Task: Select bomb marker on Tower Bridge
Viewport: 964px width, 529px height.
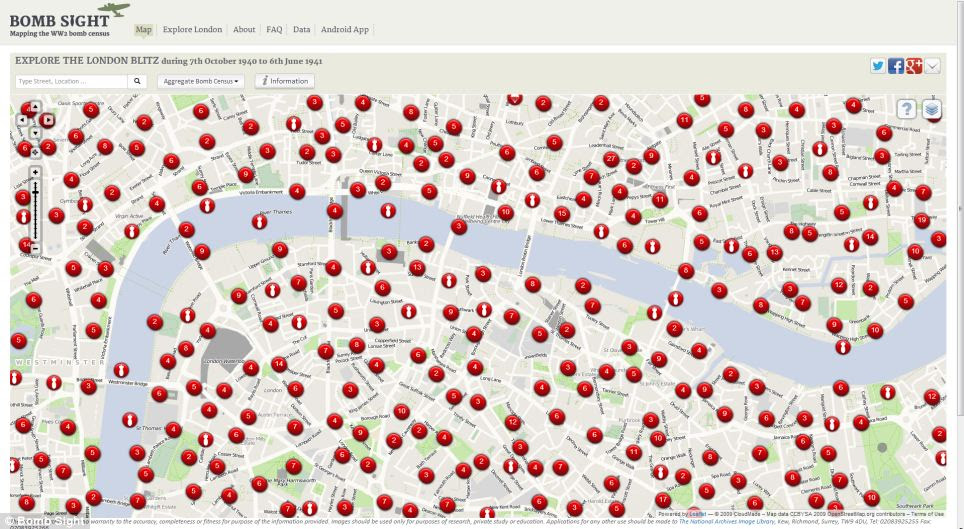Action: coord(675,298)
